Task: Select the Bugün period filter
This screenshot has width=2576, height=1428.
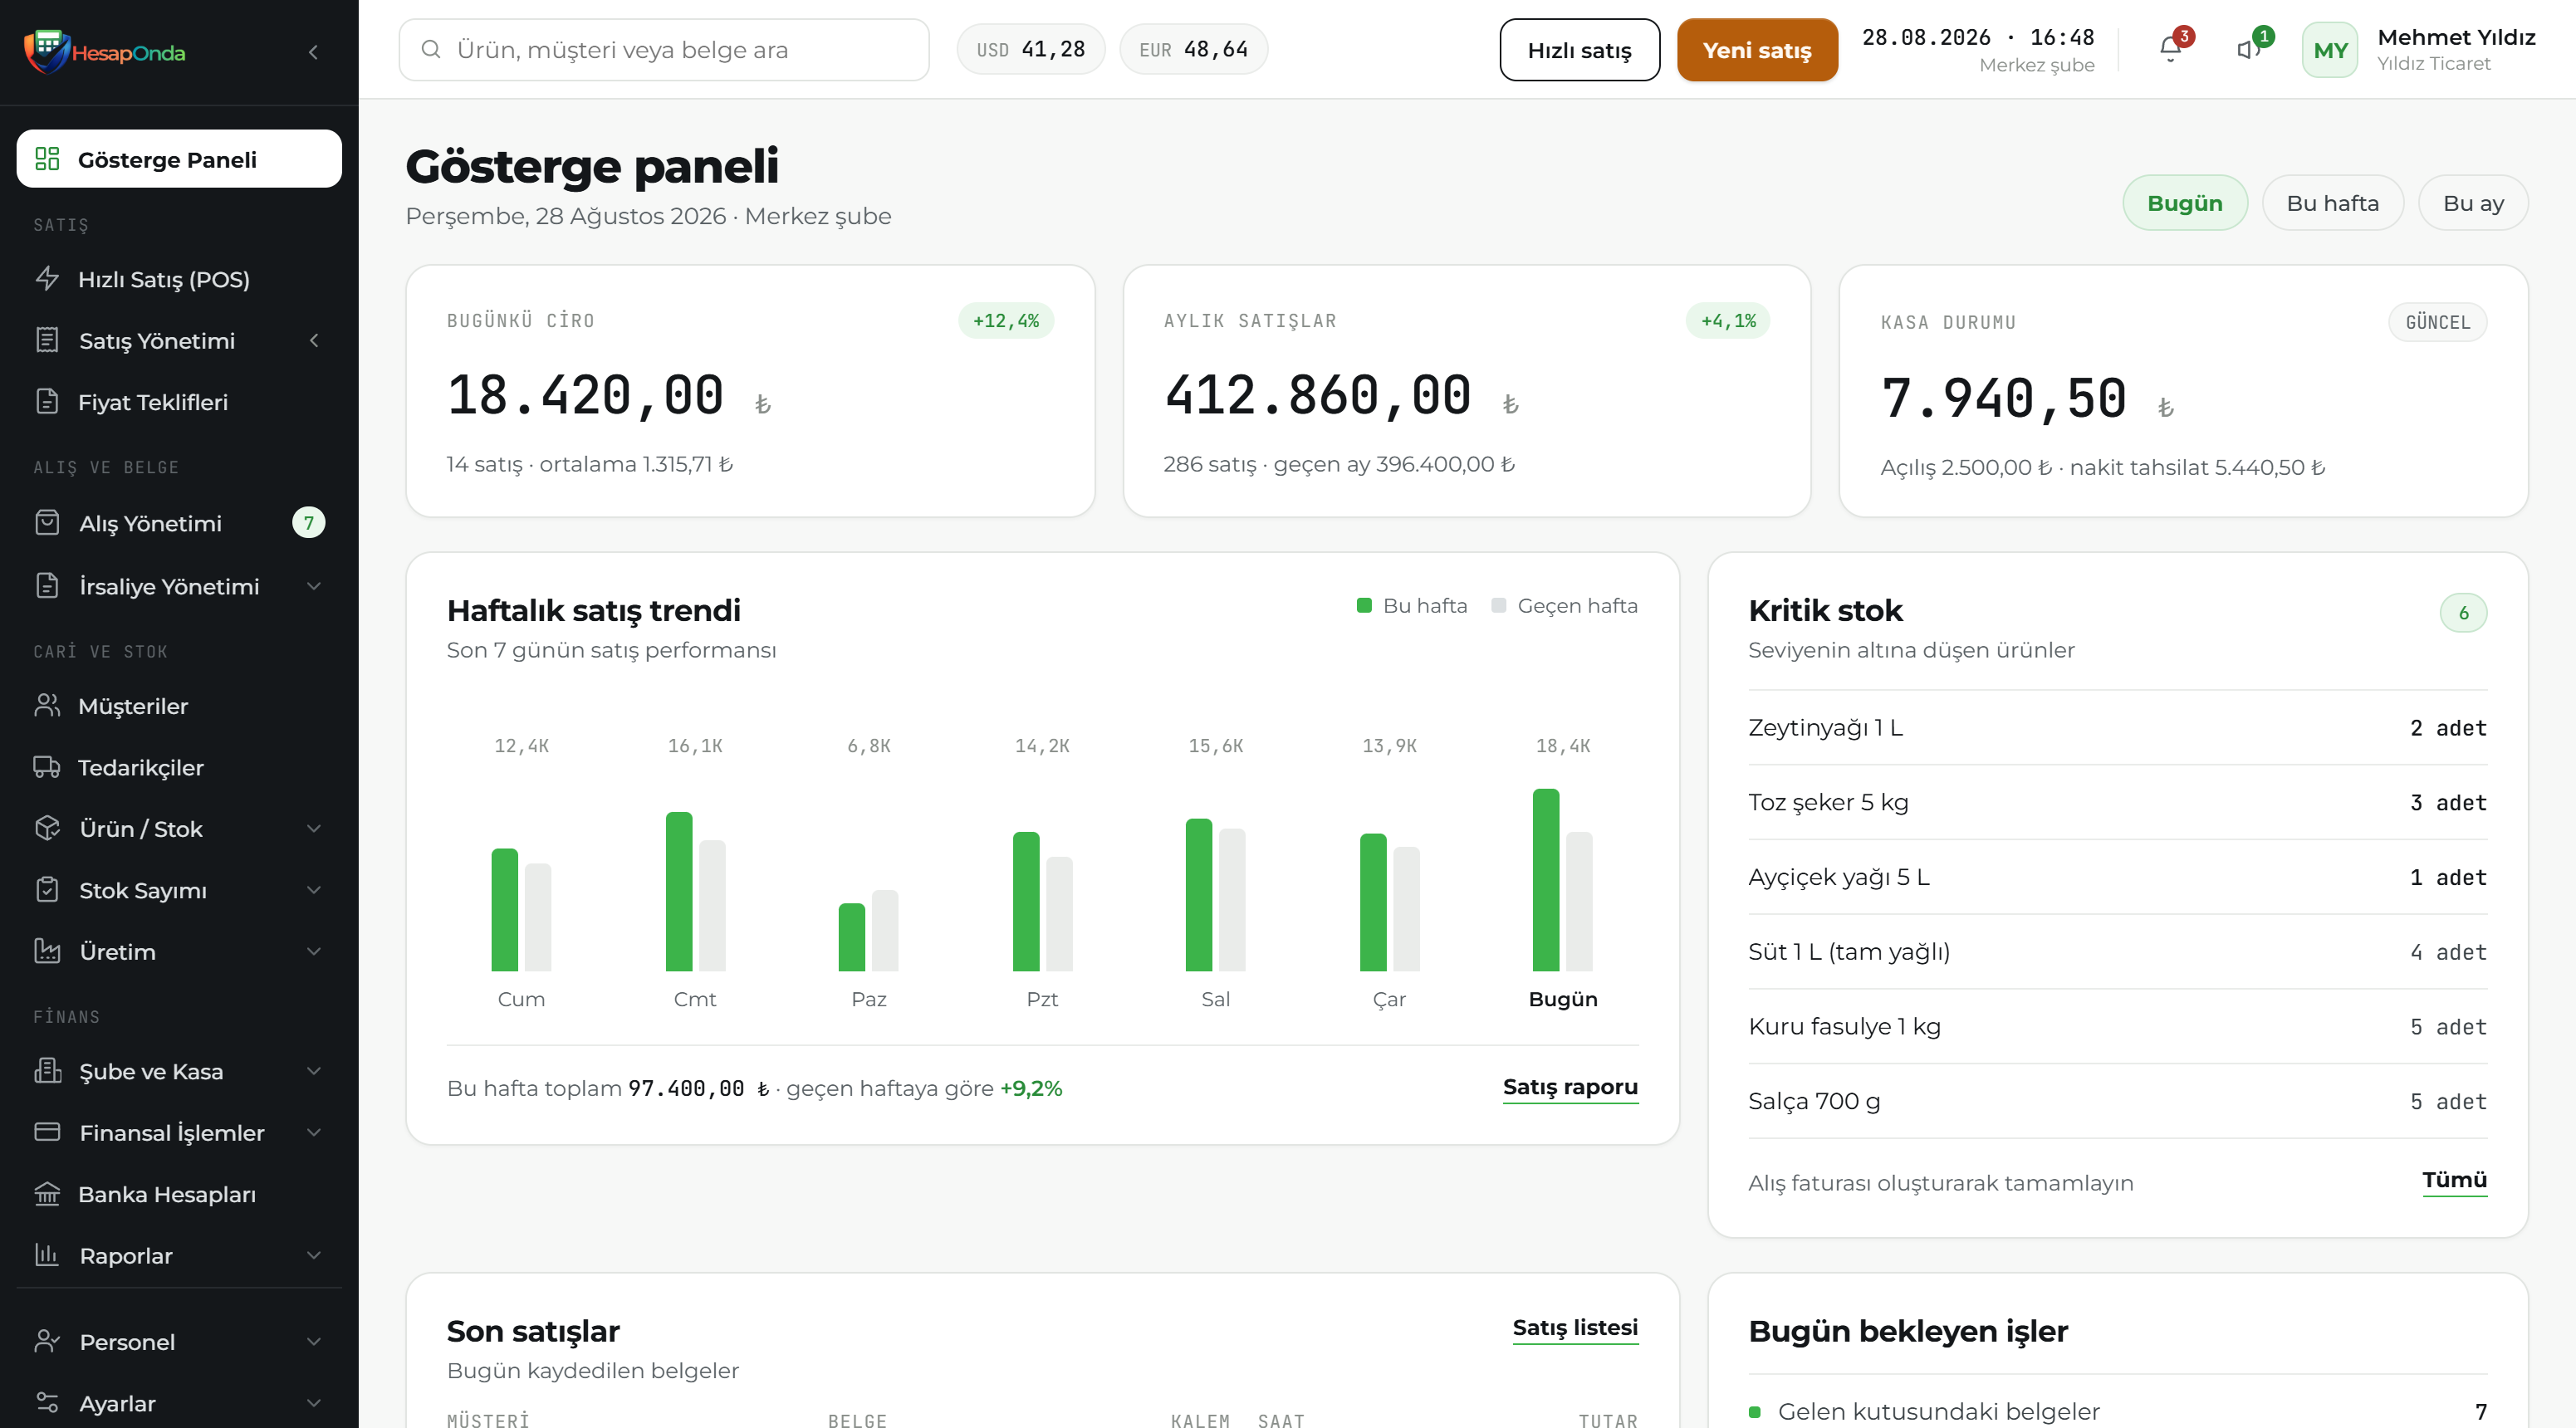Action: (x=2185, y=203)
